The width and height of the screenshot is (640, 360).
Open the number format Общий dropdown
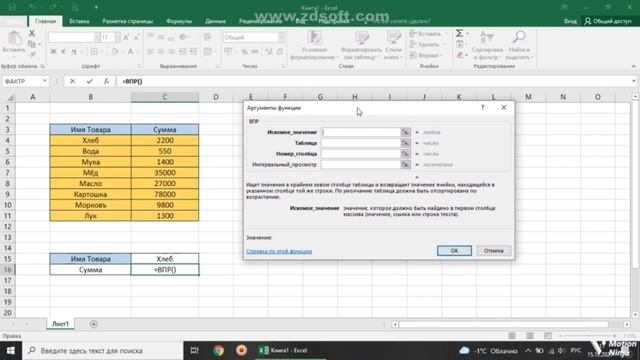coord(281,38)
